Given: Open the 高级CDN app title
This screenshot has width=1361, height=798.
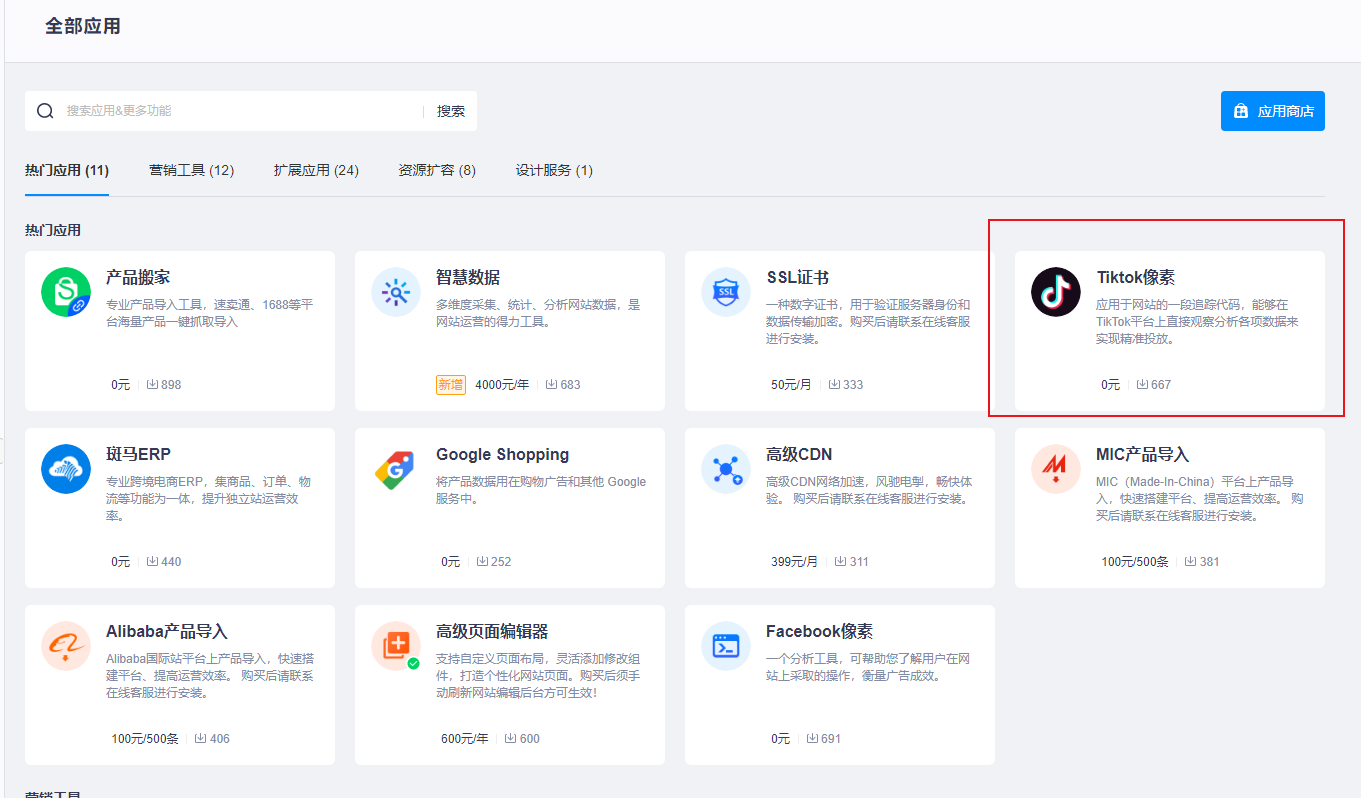Looking at the screenshot, I should [799, 454].
